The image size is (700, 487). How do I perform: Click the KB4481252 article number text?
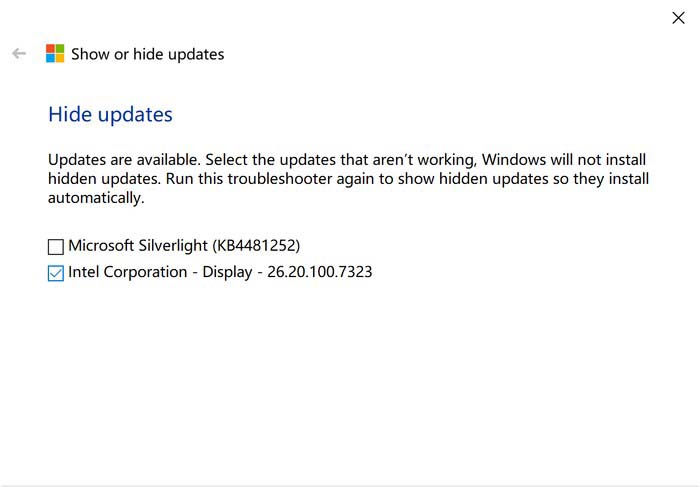coord(256,245)
